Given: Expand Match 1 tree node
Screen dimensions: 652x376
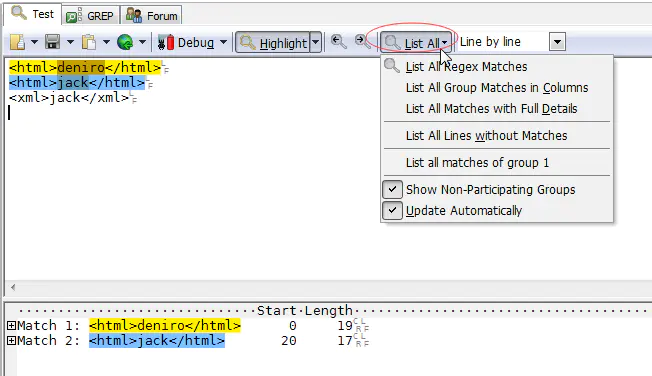Looking at the screenshot, I should (x=11, y=326).
